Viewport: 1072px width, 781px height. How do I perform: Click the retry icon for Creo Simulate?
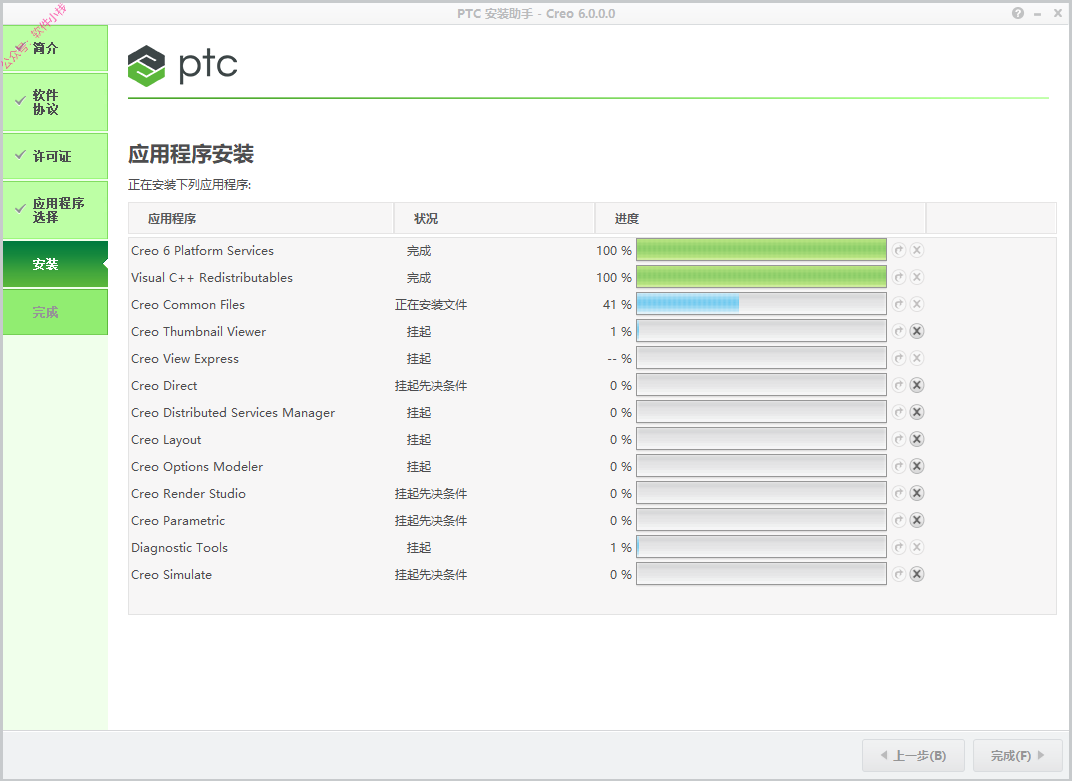click(x=899, y=574)
